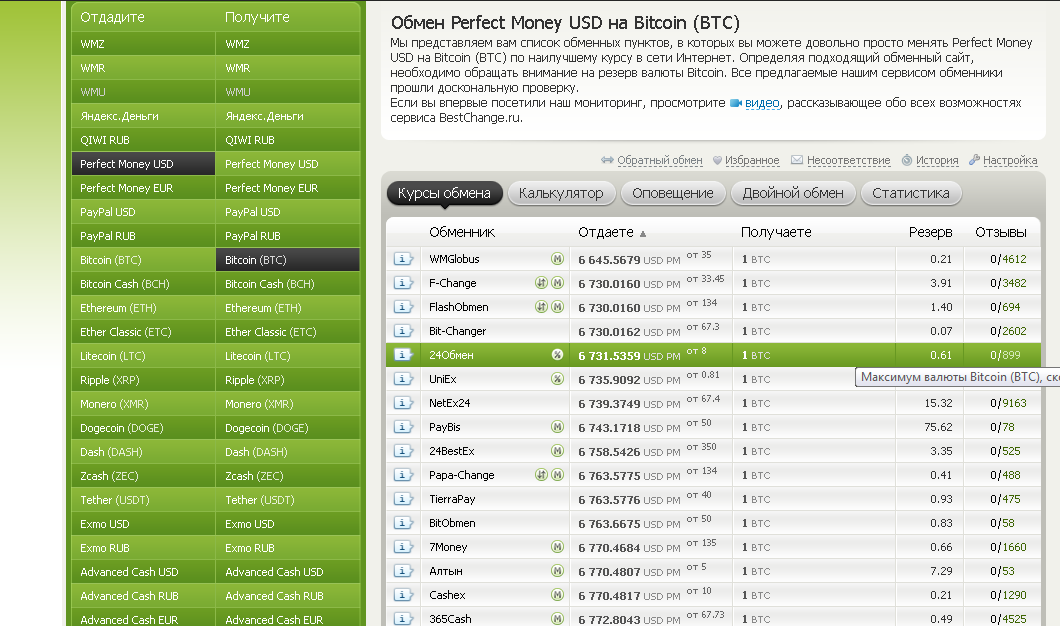
Task: Click the Несоответствие link
Action: pos(848,160)
